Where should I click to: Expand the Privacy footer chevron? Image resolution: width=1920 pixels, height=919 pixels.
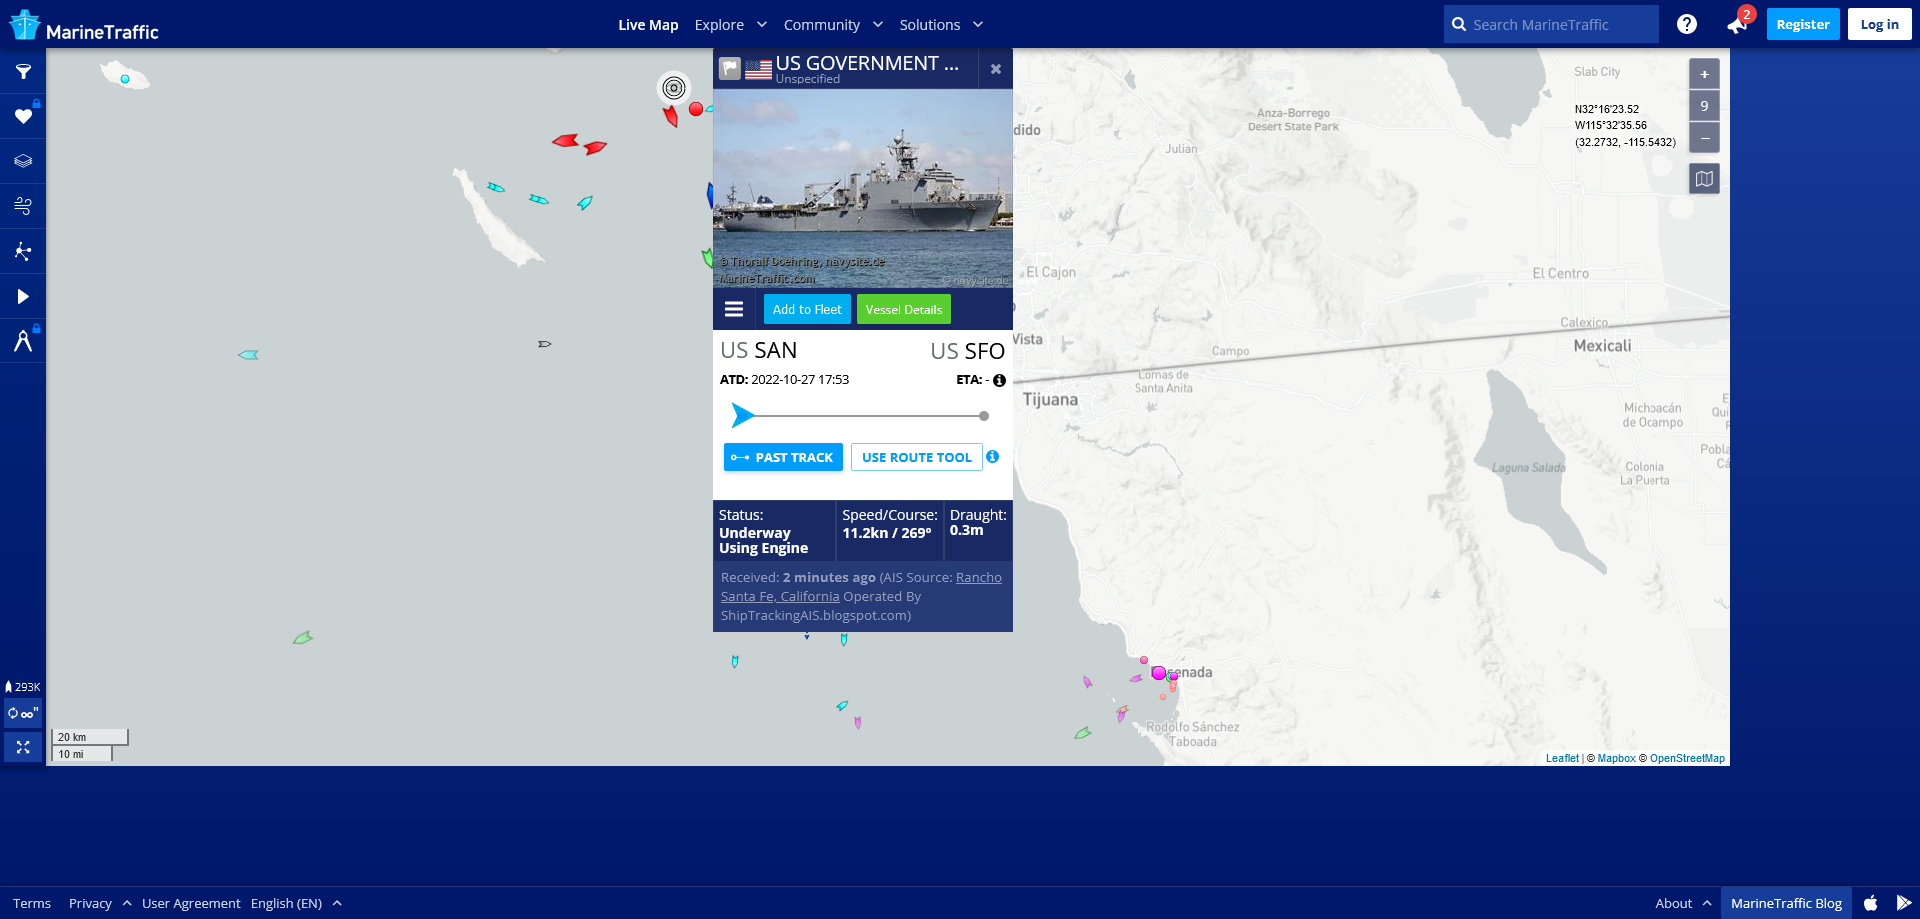coord(127,903)
